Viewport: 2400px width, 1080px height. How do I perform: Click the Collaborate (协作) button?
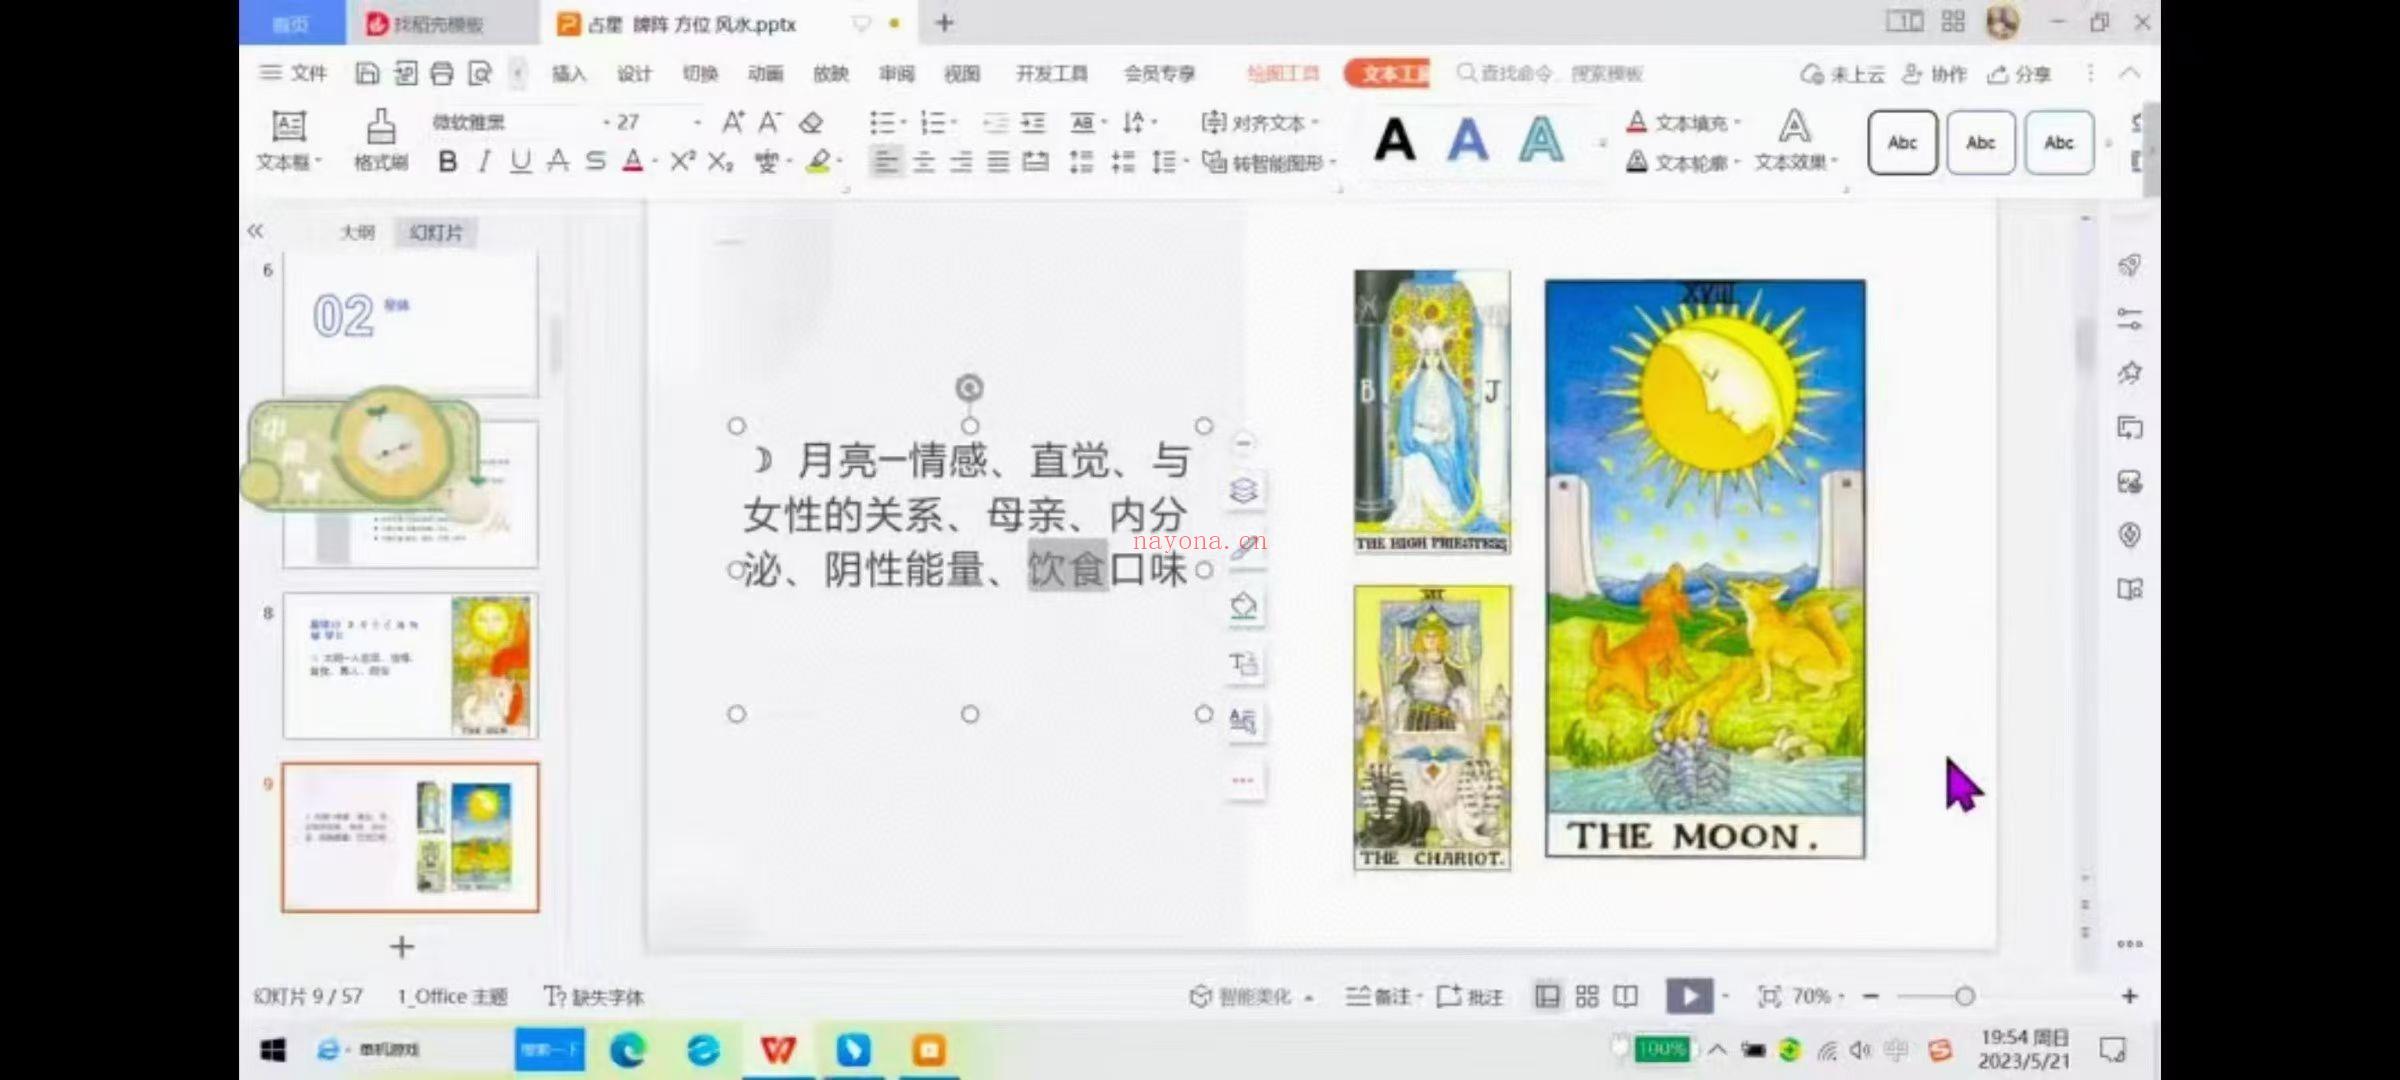click(1934, 74)
